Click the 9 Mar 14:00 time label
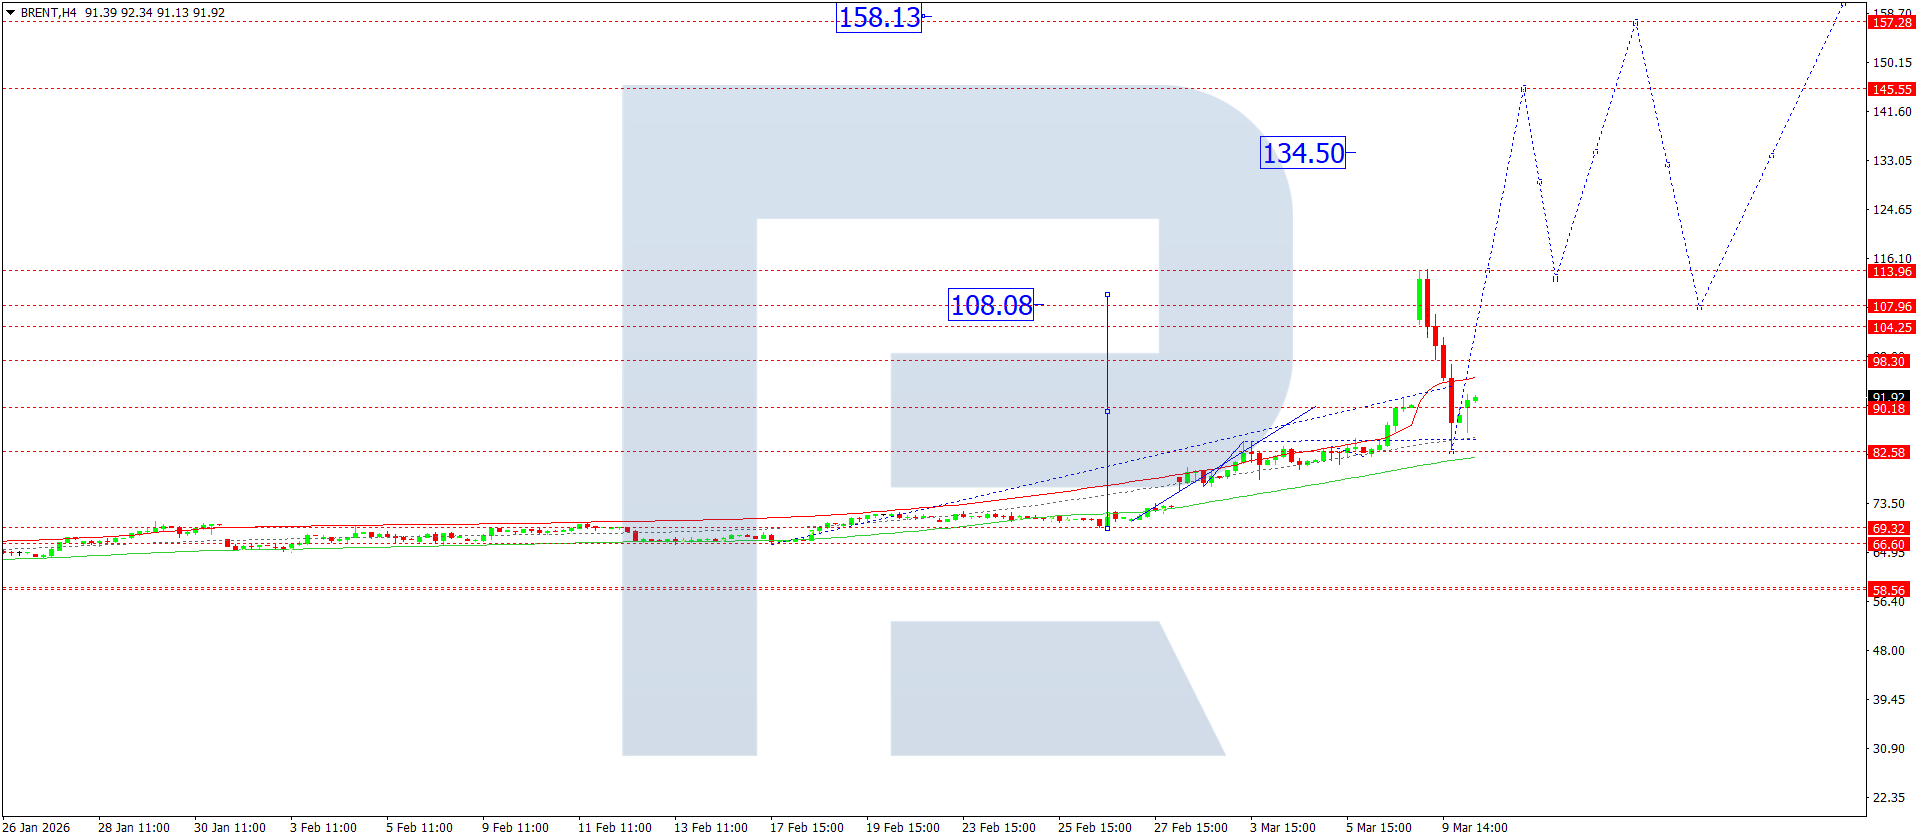The width and height of the screenshot is (1916, 840). [1474, 827]
